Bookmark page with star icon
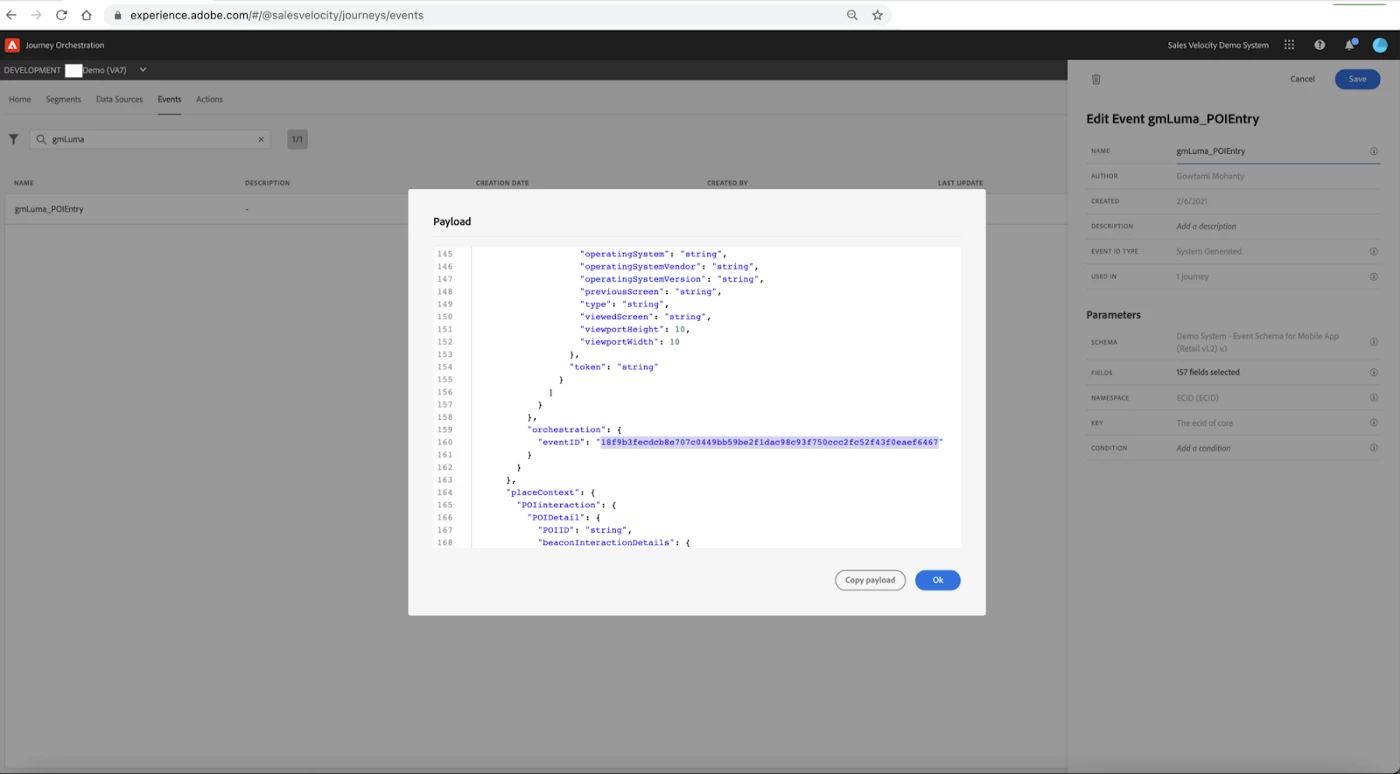1400x774 pixels. [877, 15]
